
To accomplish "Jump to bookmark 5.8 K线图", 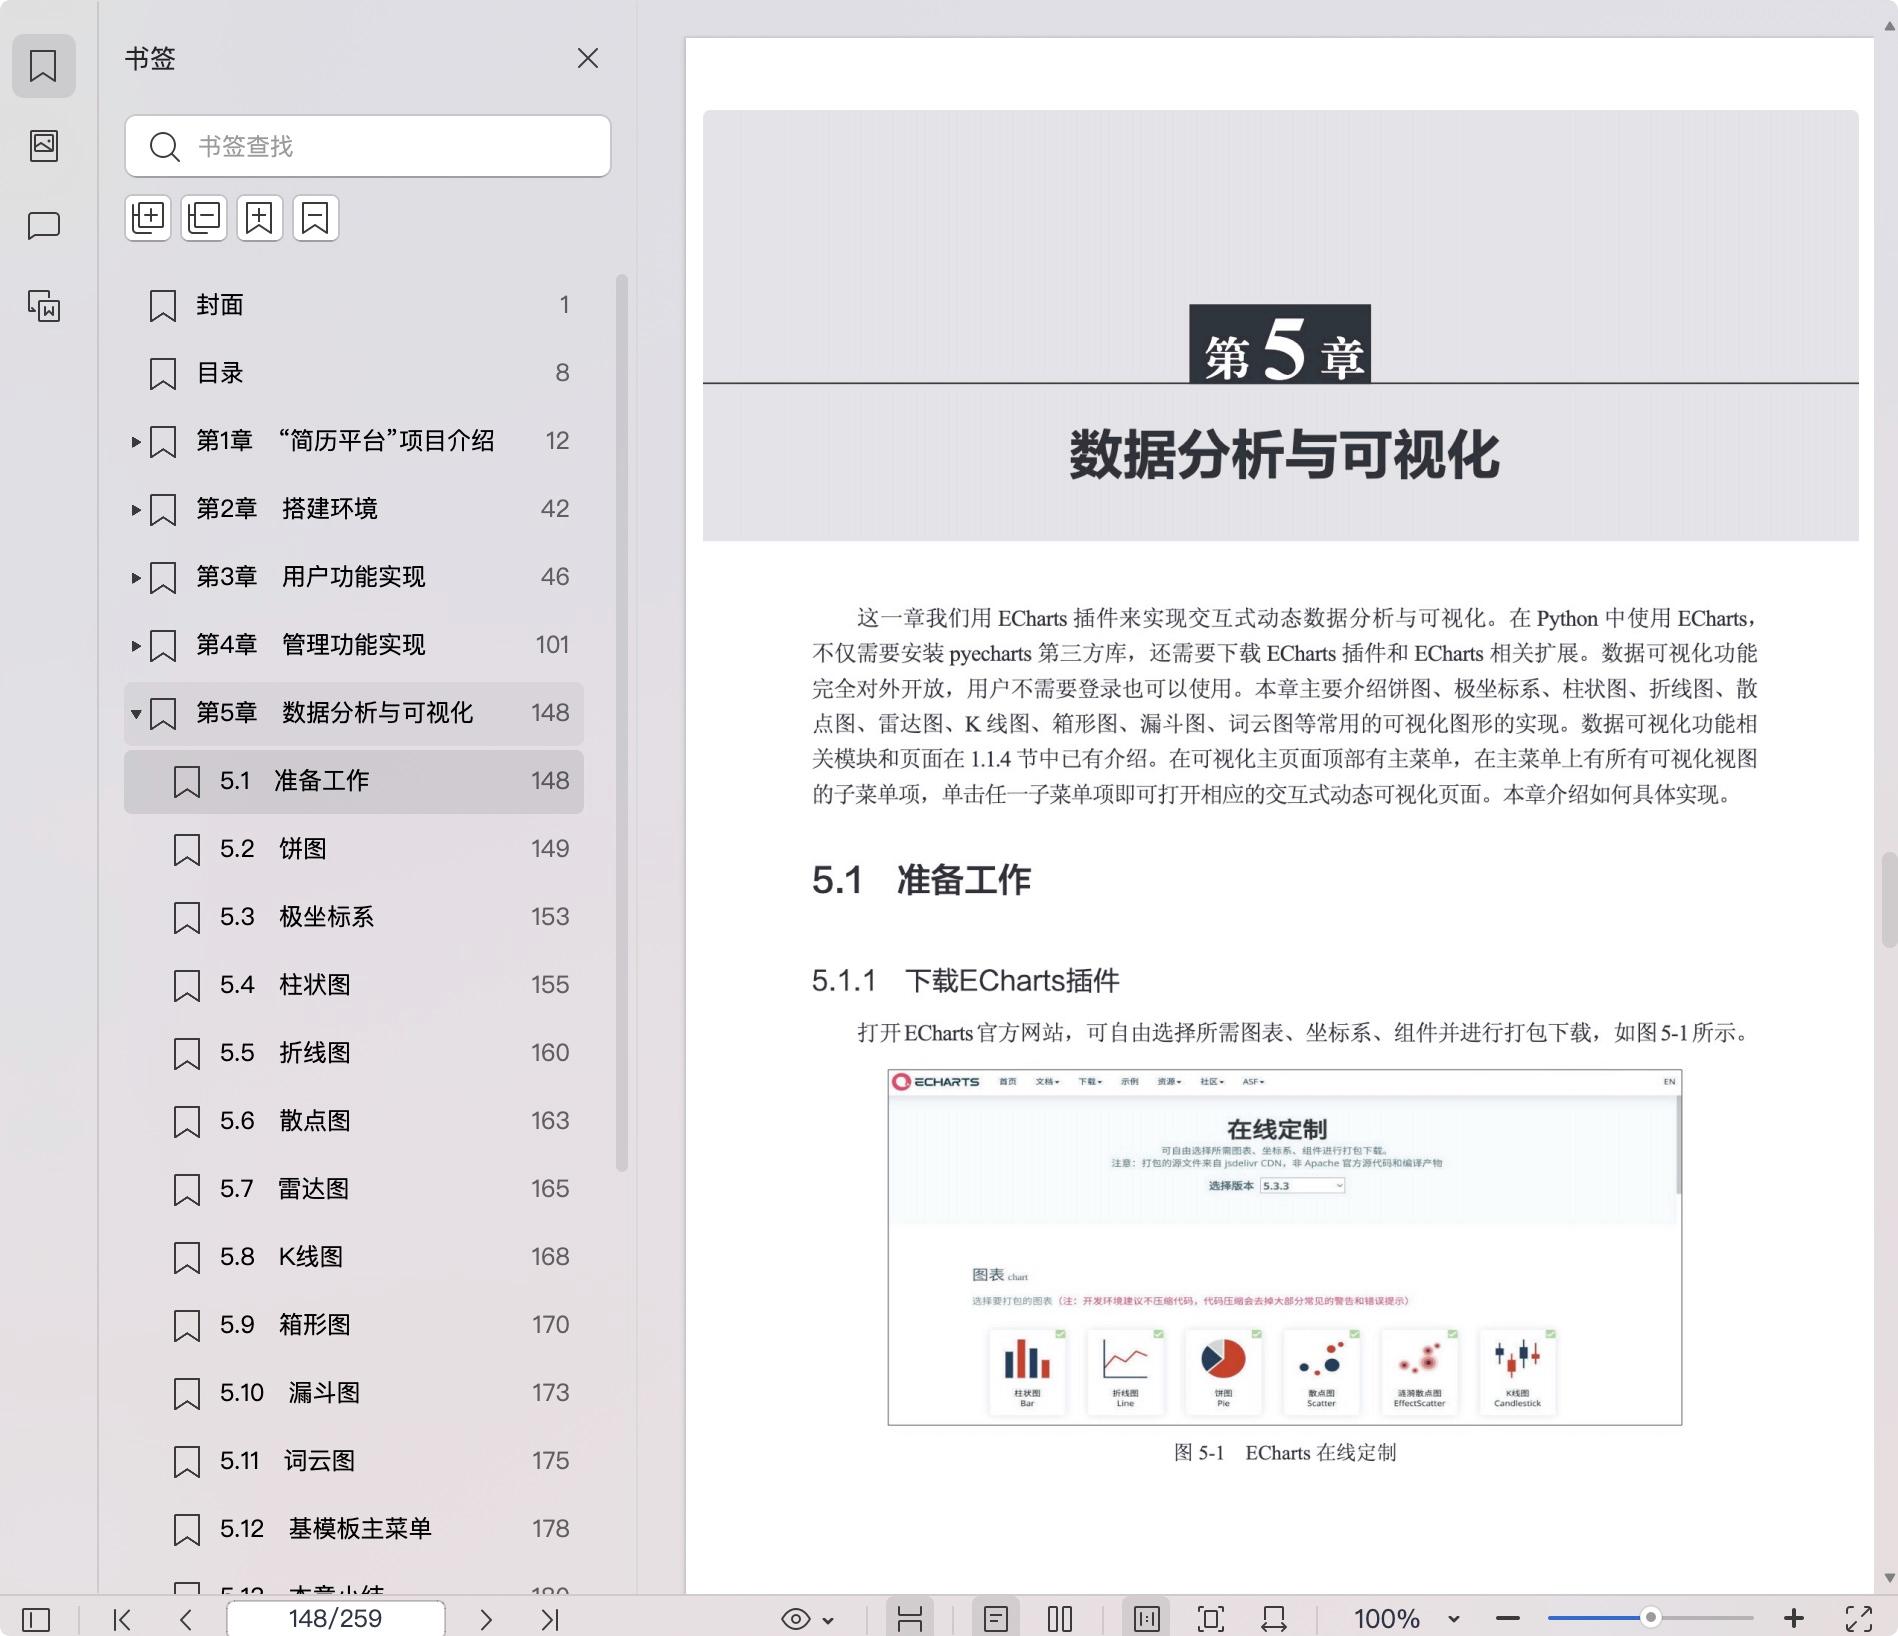I will click(x=354, y=1257).
